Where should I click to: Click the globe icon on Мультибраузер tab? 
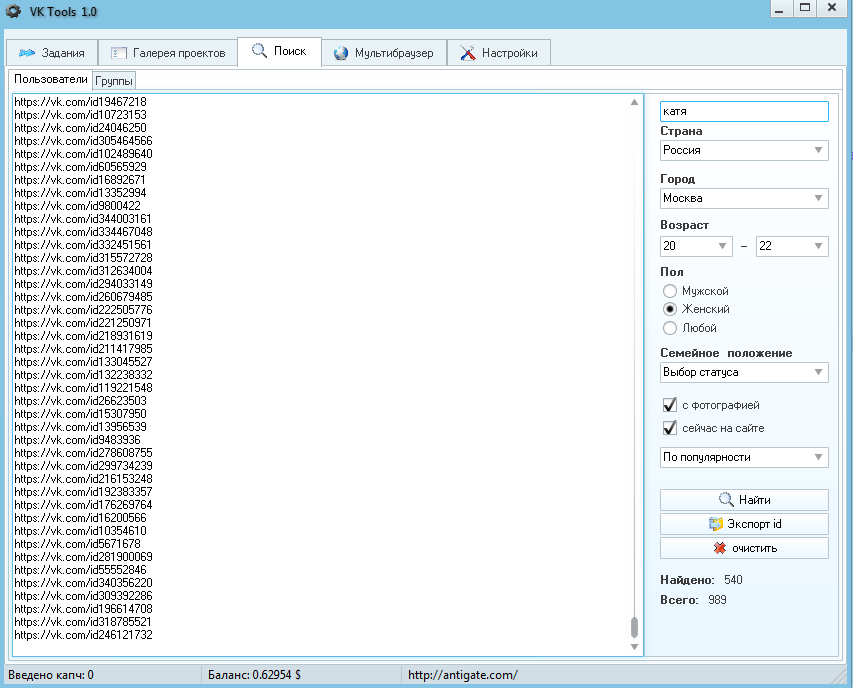(341, 53)
